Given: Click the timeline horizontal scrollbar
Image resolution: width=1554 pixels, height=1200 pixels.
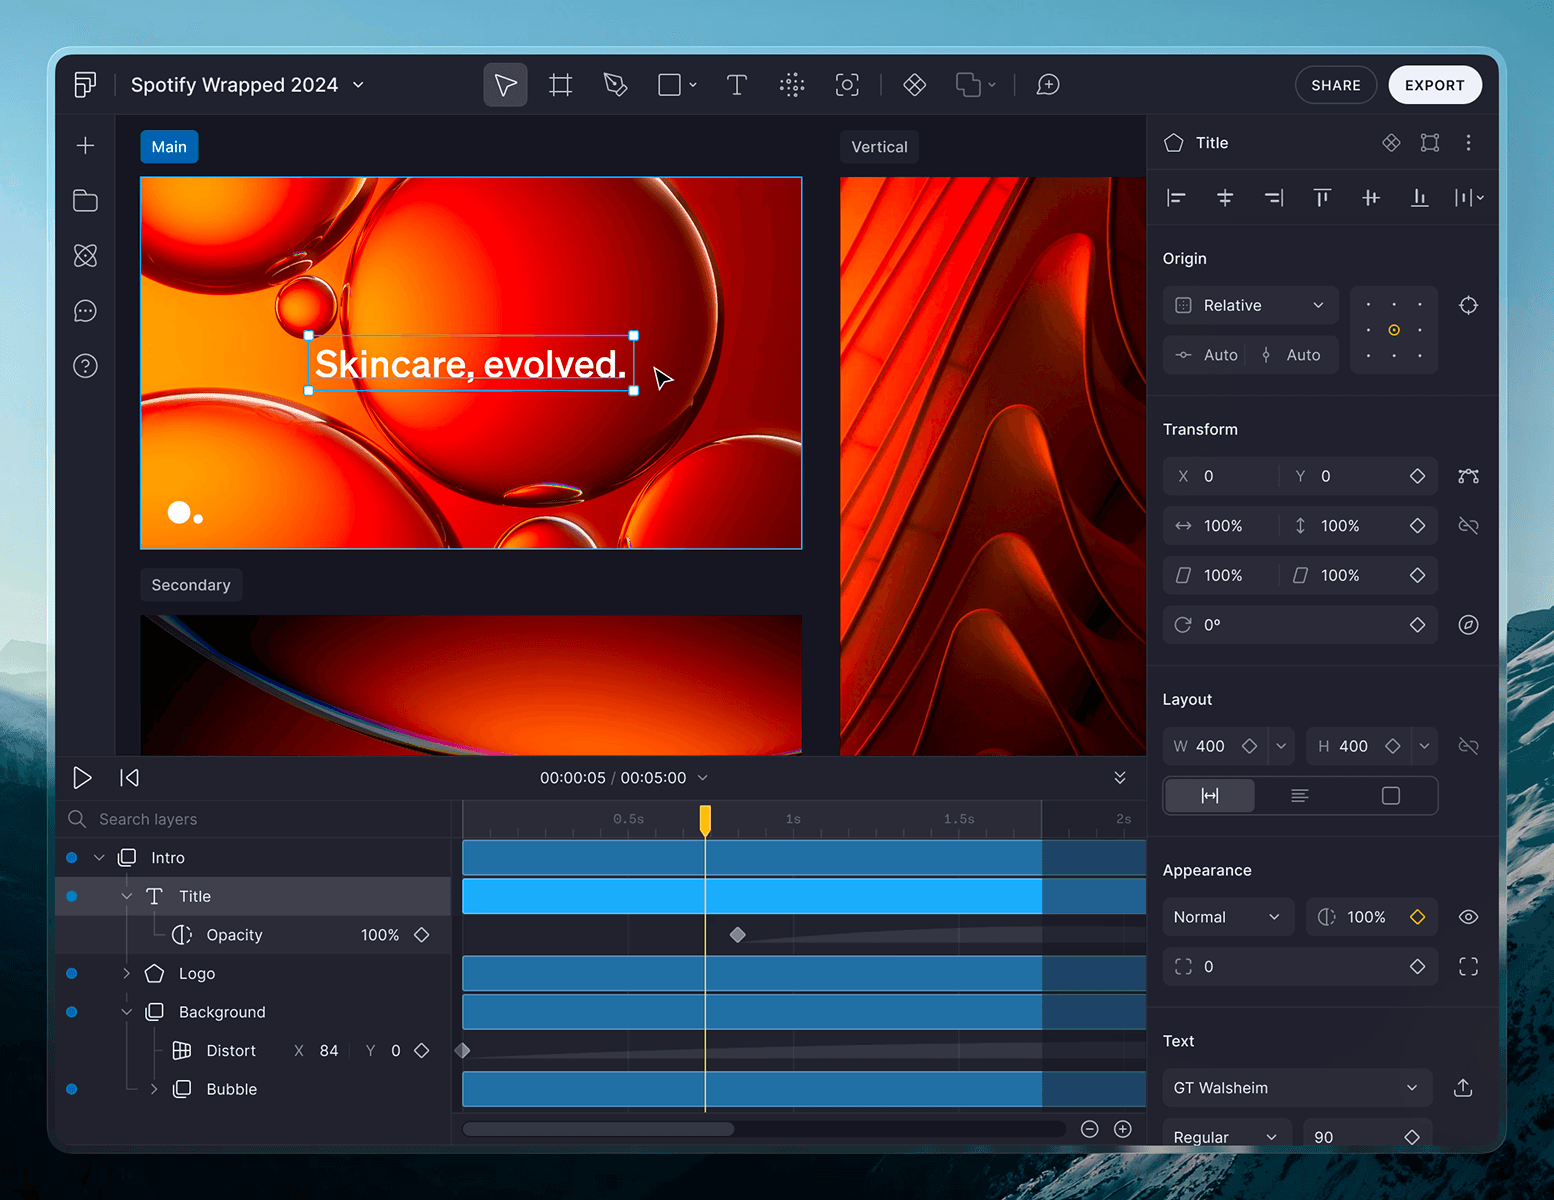Looking at the screenshot, I should click(x=598, y=1129).
